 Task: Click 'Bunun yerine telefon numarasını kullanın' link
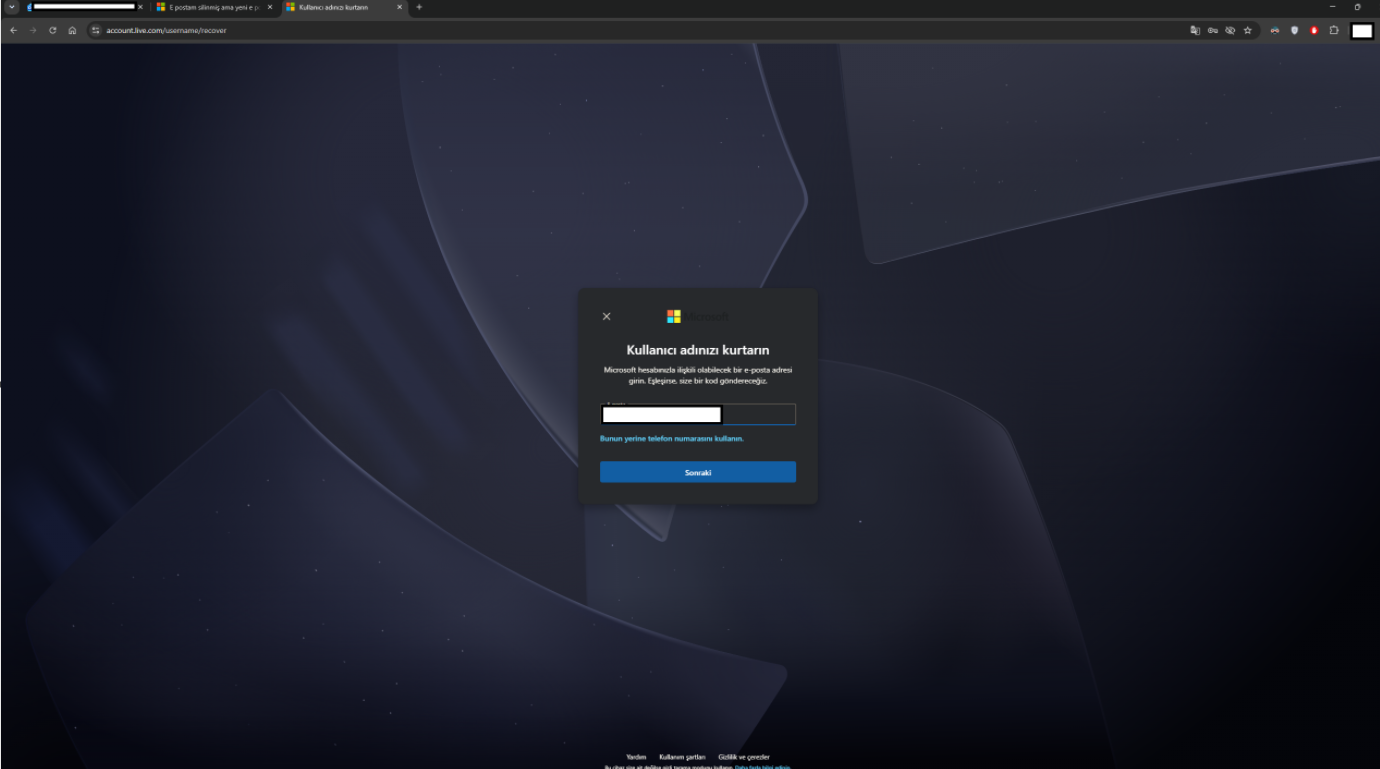[x=672, y=438]
